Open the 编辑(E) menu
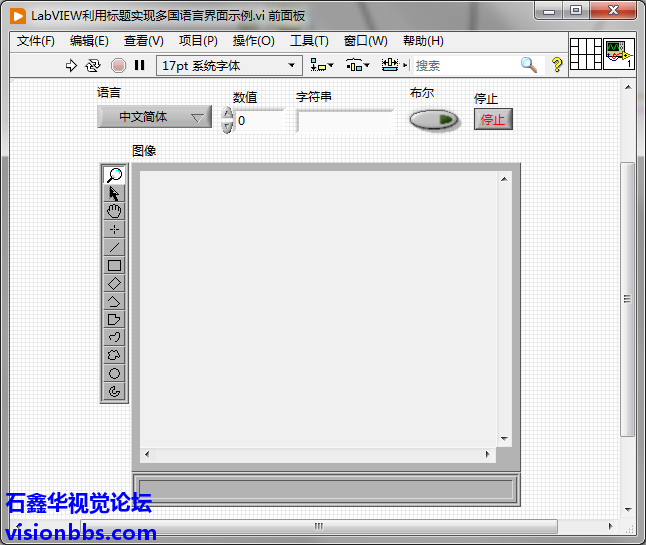Viewport: 646px width, 545px height. (x=89, y=41)
